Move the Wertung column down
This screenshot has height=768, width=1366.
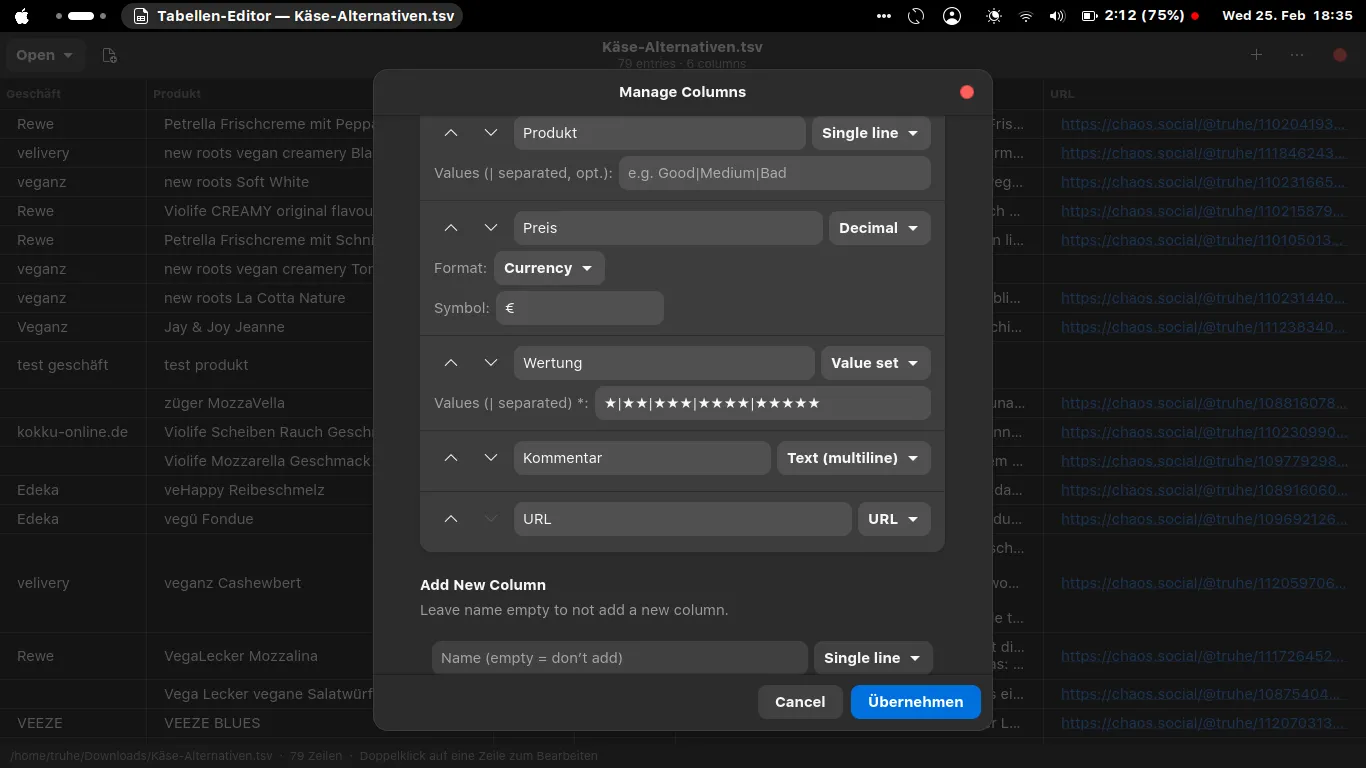490,363
